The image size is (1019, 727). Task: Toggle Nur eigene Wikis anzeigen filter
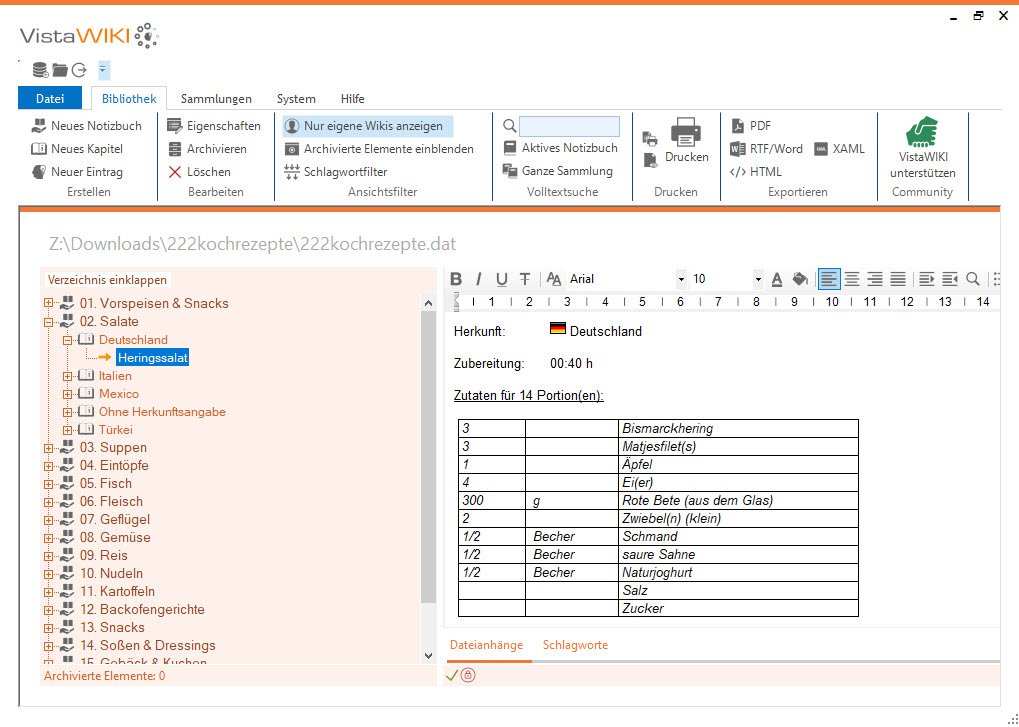[x=366, y=126]
